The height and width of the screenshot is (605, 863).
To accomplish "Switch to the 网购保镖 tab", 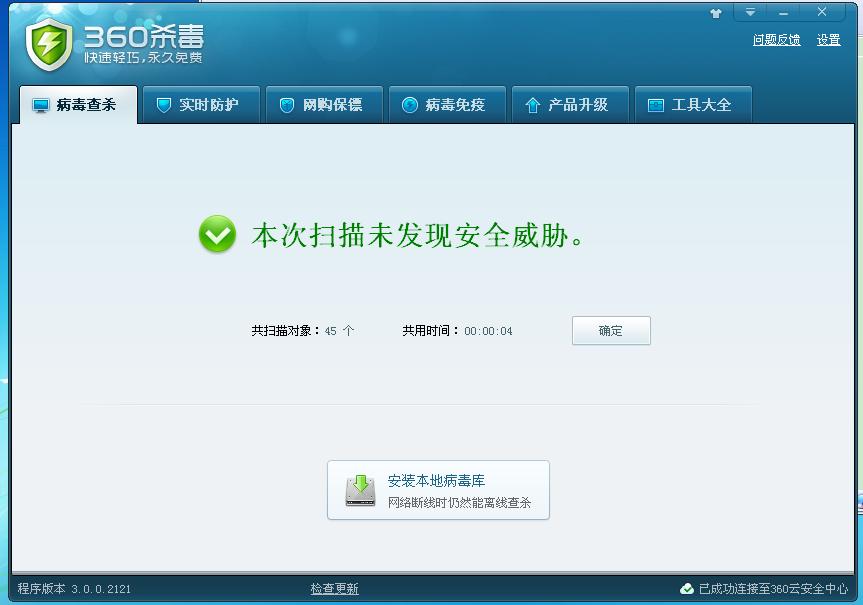I will tap(324, 105).
